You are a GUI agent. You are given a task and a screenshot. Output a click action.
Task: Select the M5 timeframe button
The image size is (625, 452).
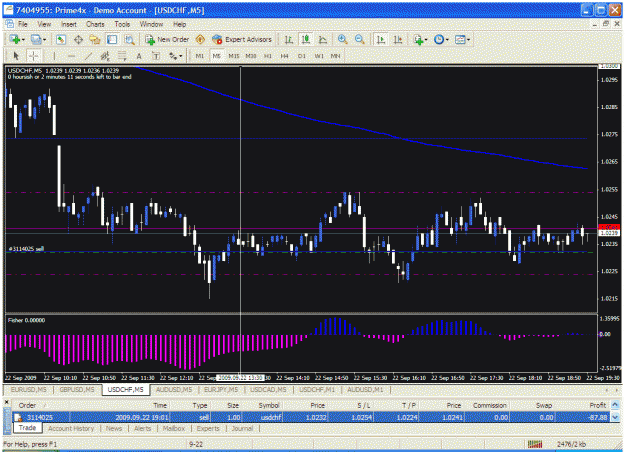click(x=216, y=56)
